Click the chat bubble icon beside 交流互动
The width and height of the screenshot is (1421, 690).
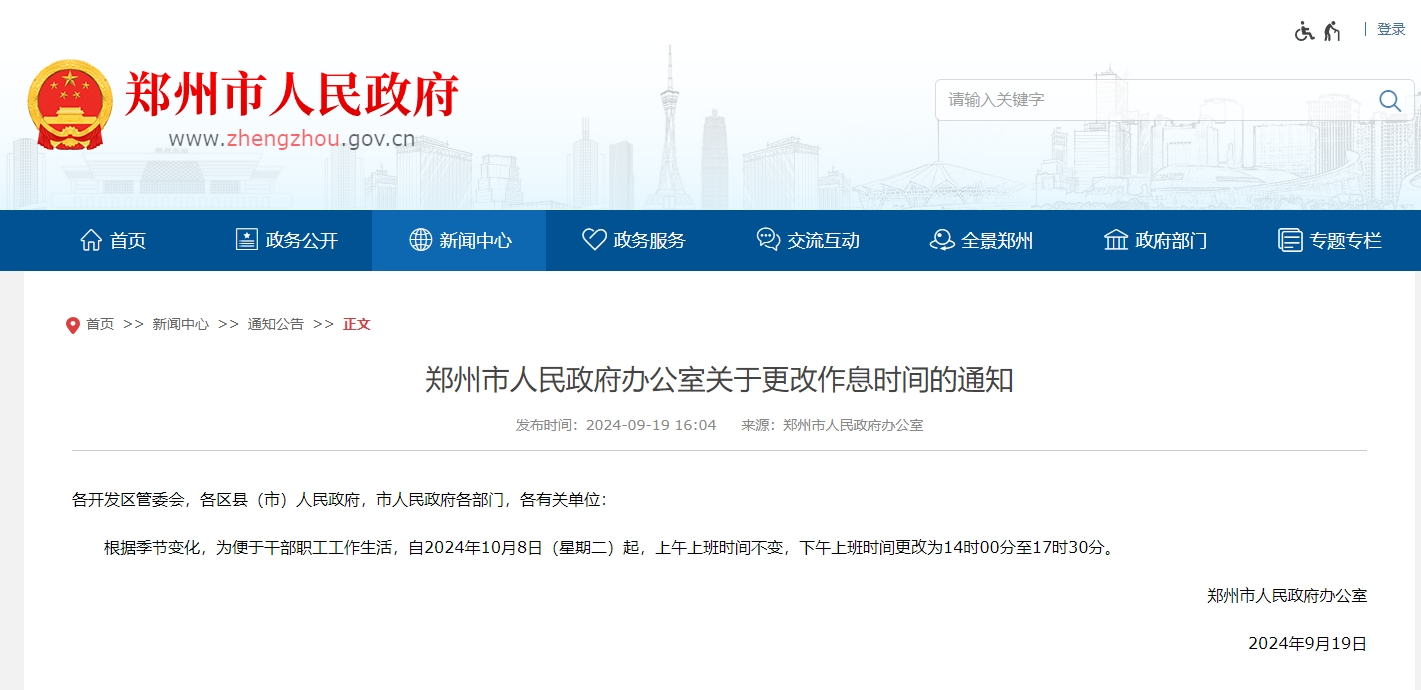pos(768,240)
